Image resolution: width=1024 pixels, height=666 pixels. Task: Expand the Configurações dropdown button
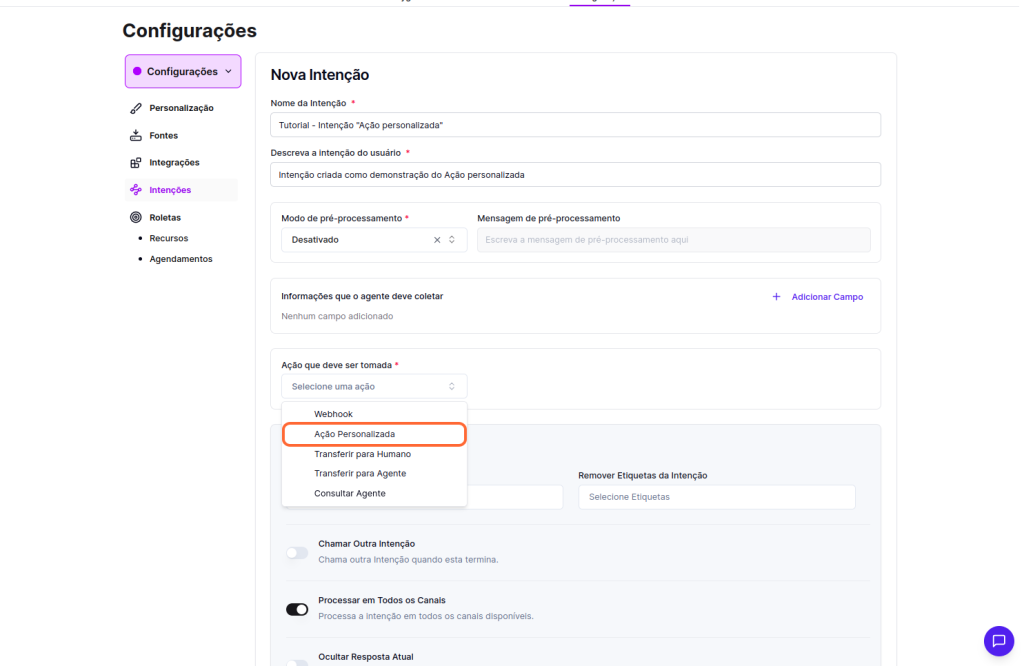183,72
